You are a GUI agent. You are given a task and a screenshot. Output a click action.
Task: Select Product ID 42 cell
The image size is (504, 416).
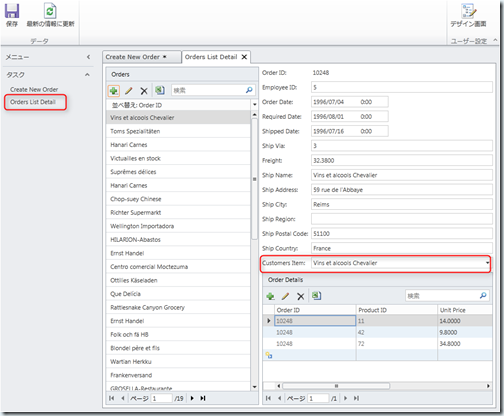coord(397,332)
